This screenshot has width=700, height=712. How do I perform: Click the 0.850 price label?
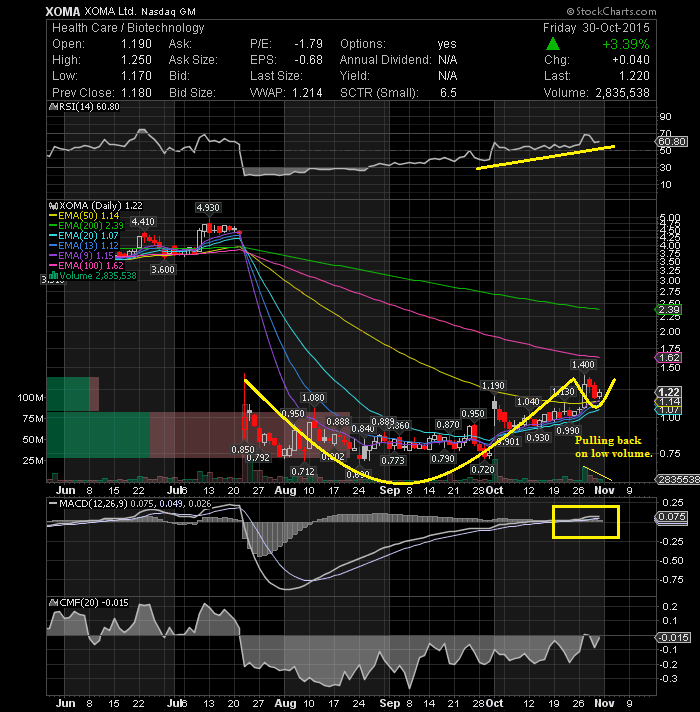tap(243, 450)
